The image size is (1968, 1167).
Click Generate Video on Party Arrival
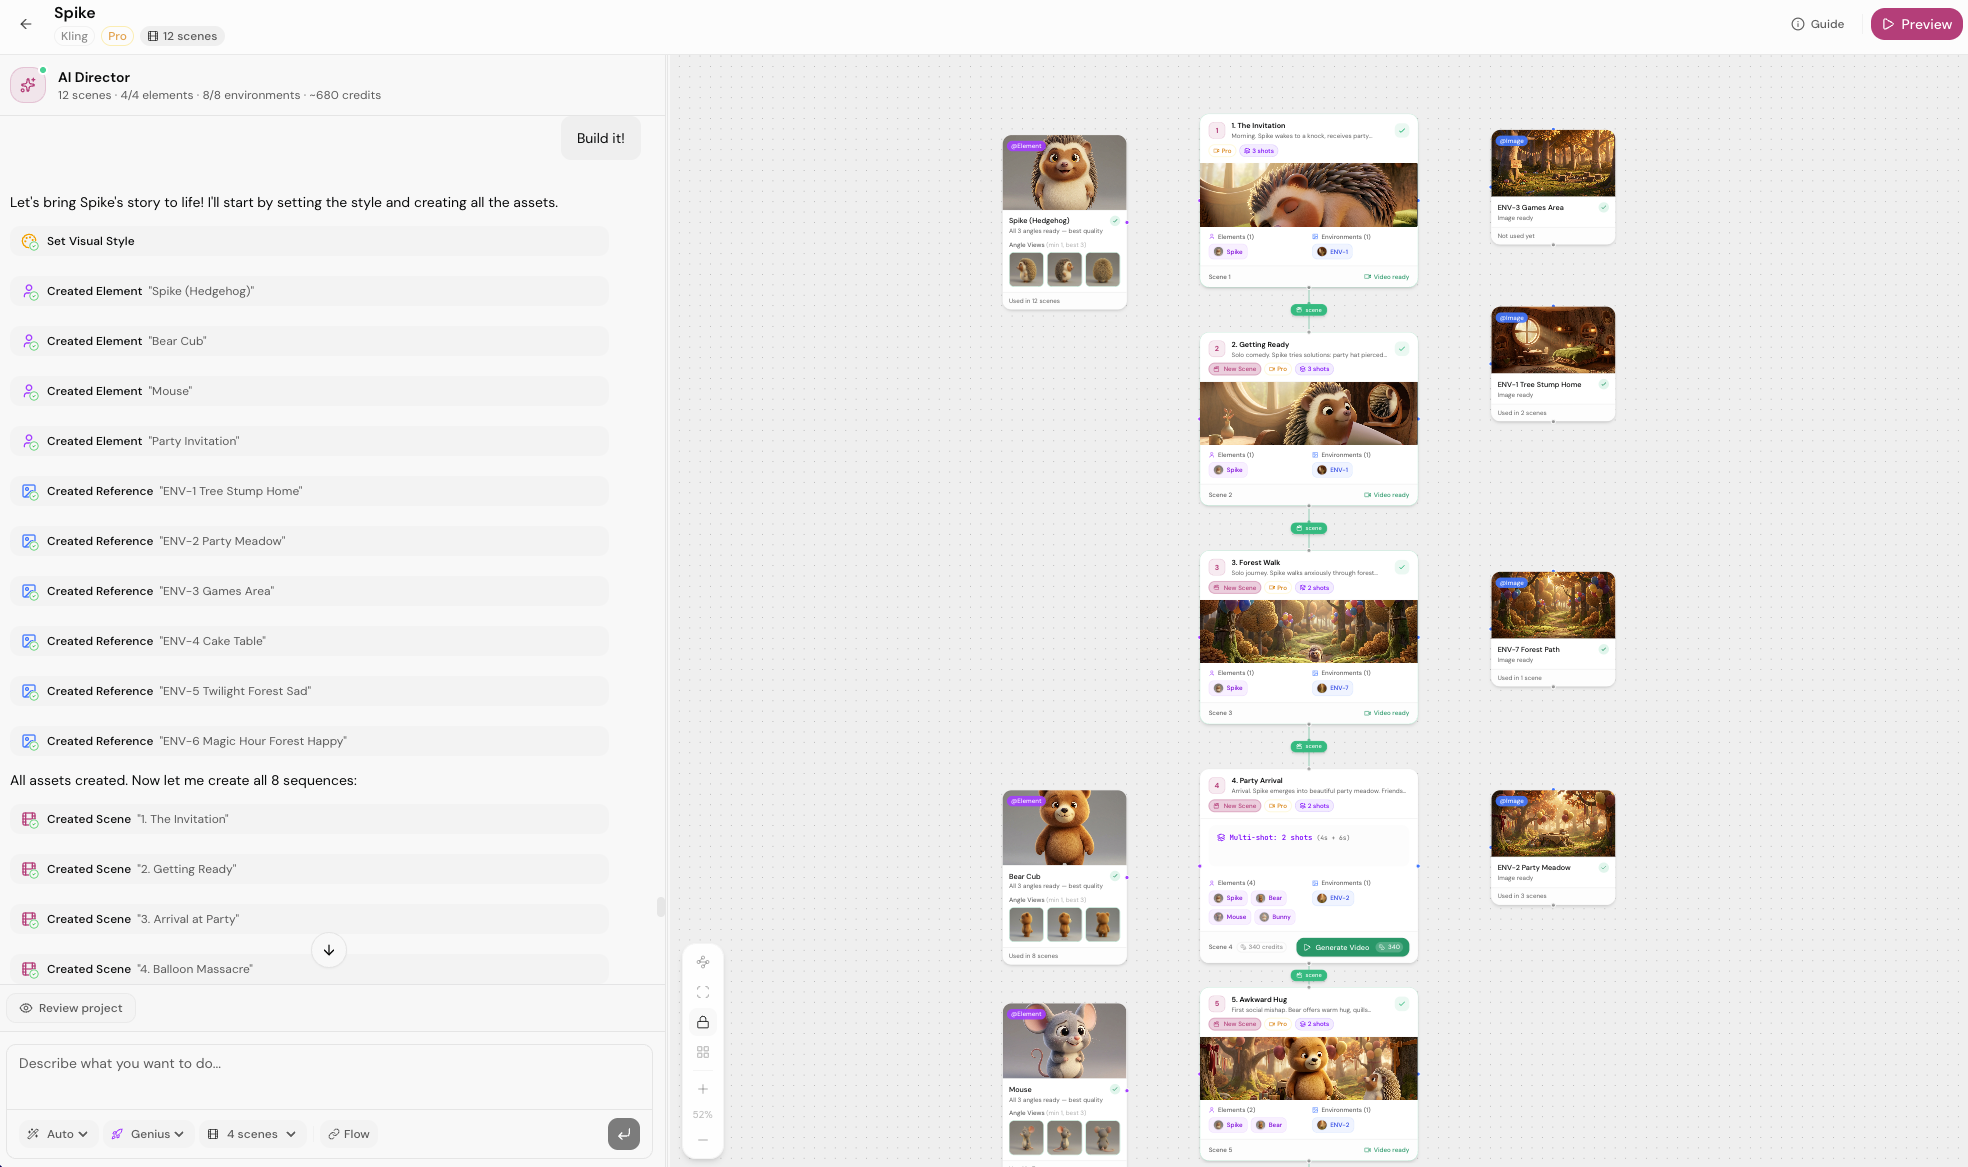click(1352, 947)
